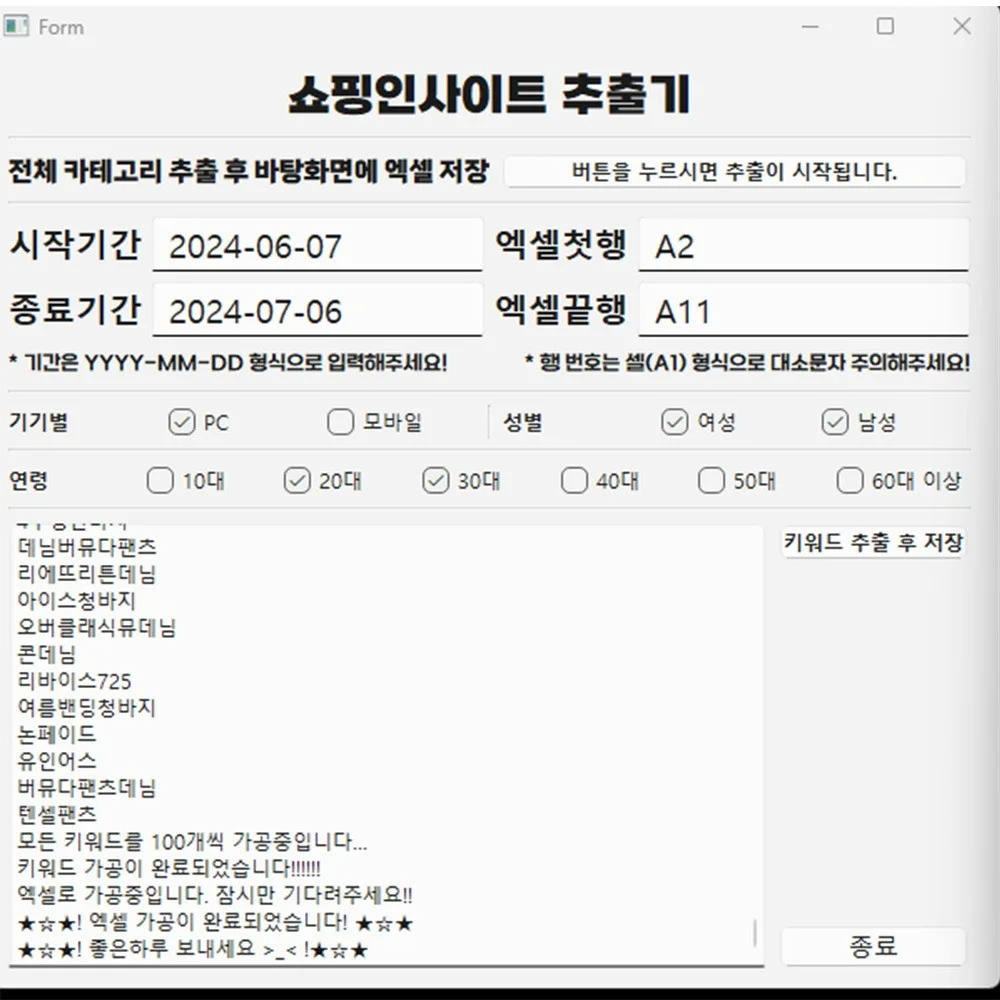Click the 유인어스 log line
Screen dimensions: 1000x1000
point(57,761)
